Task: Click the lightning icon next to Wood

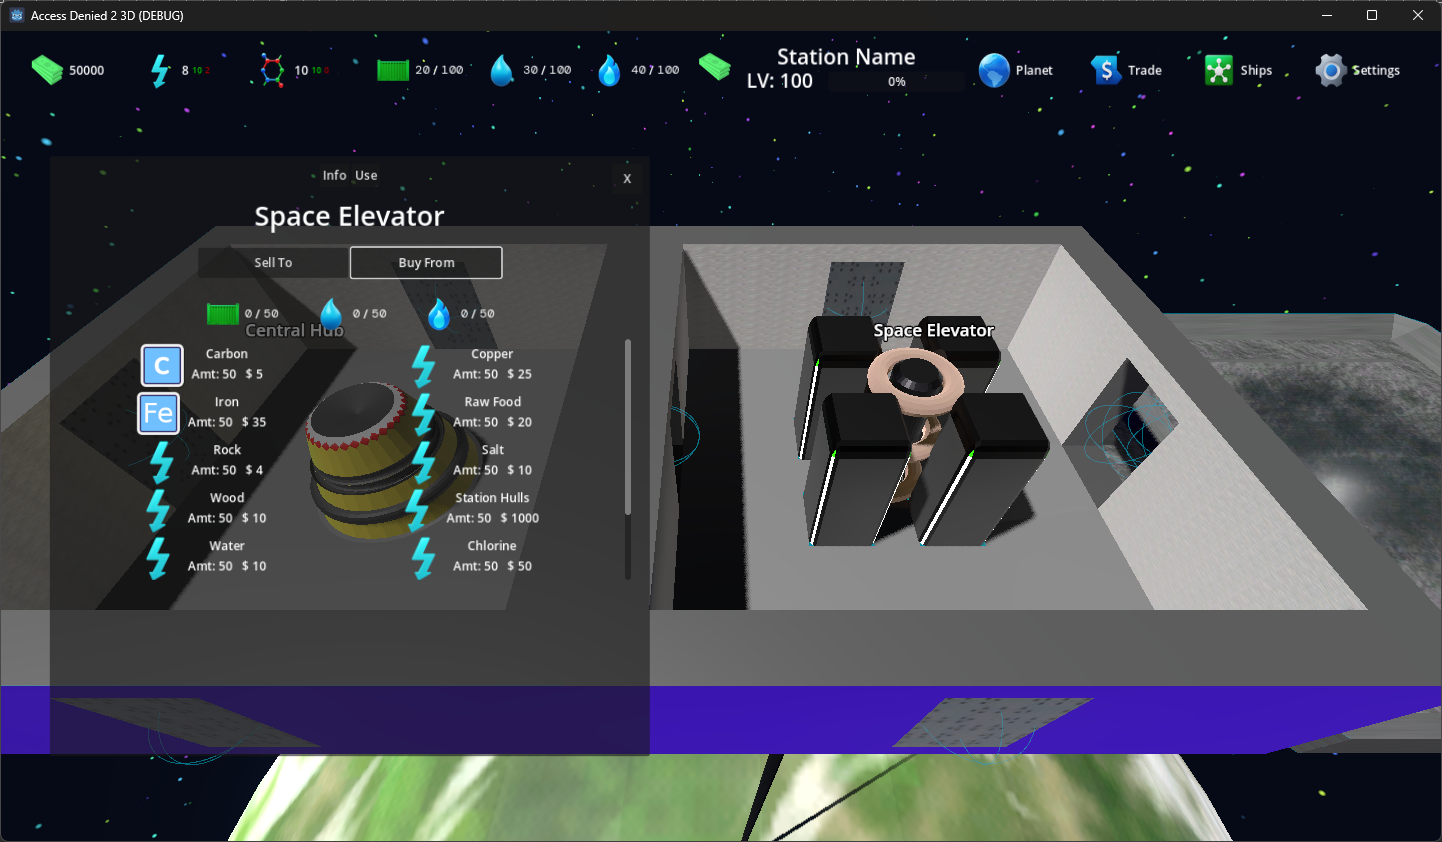Action: coord(158,510)
